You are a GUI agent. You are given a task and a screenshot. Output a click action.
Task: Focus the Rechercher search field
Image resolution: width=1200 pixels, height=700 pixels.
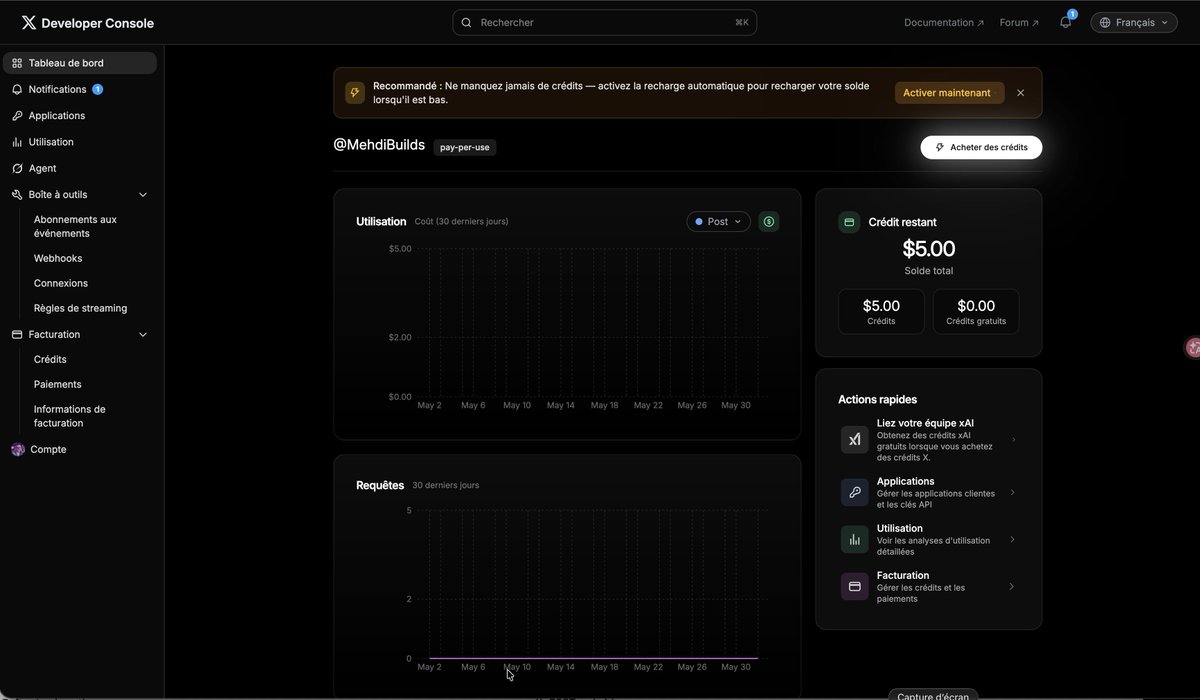[604, 22]
